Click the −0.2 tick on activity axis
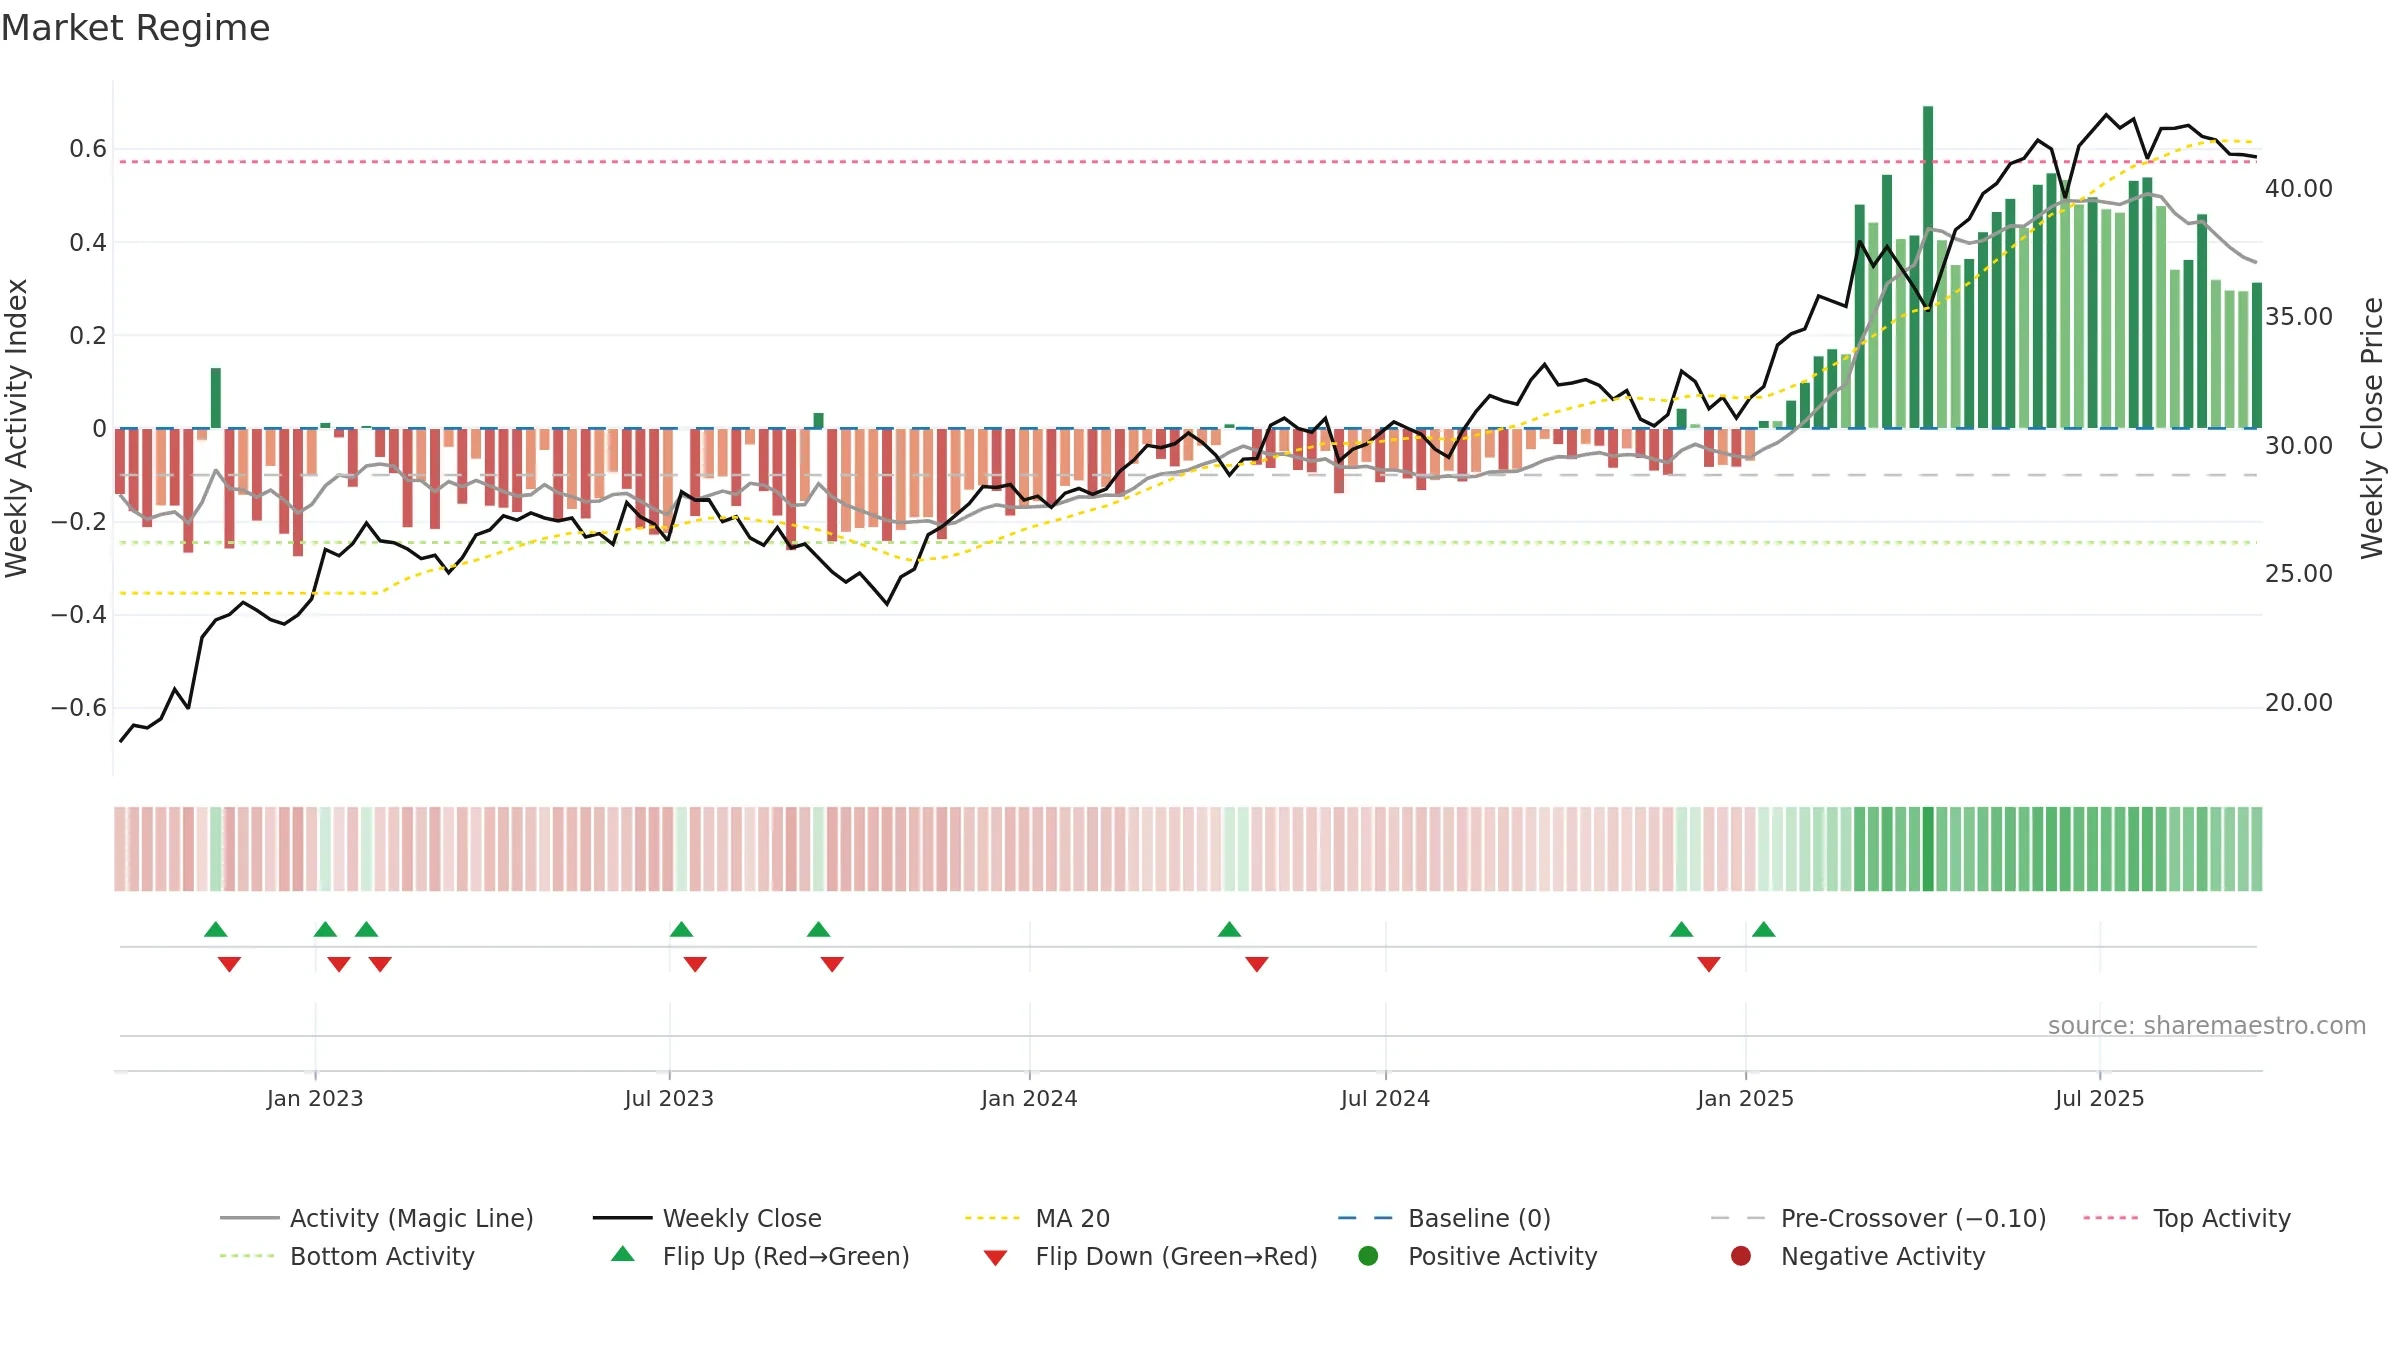This screenshot has width=2400, height=1350. coord(79,521)
